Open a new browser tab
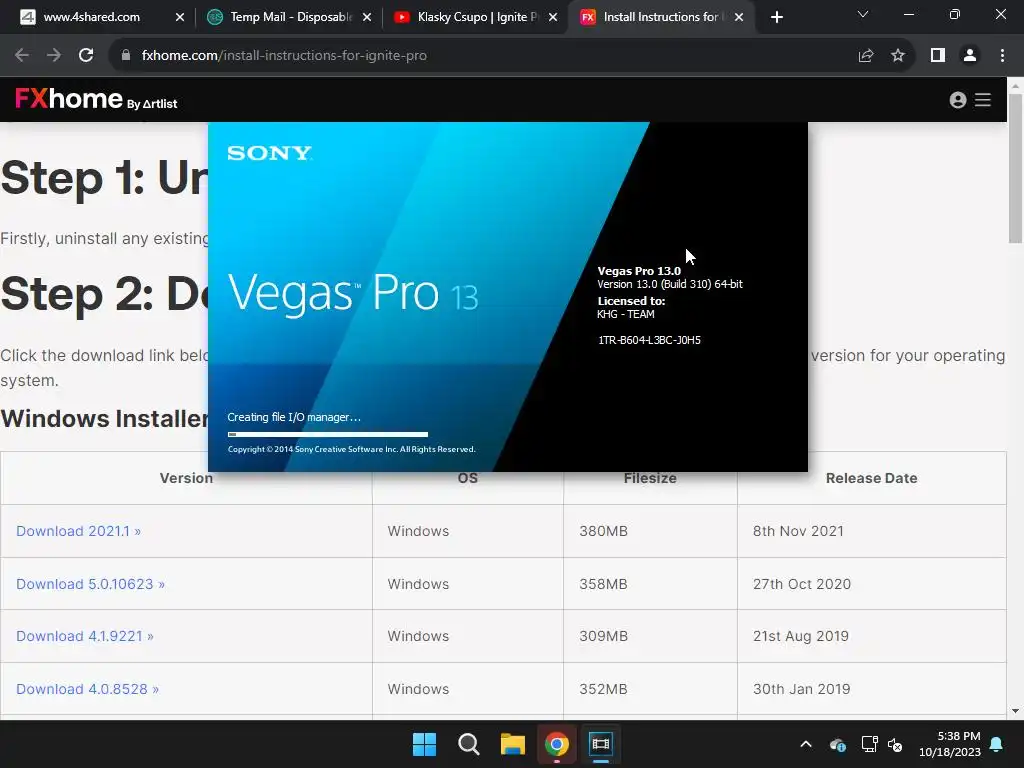This screenshot has height=768, width=1024. (x=776, y=18)
